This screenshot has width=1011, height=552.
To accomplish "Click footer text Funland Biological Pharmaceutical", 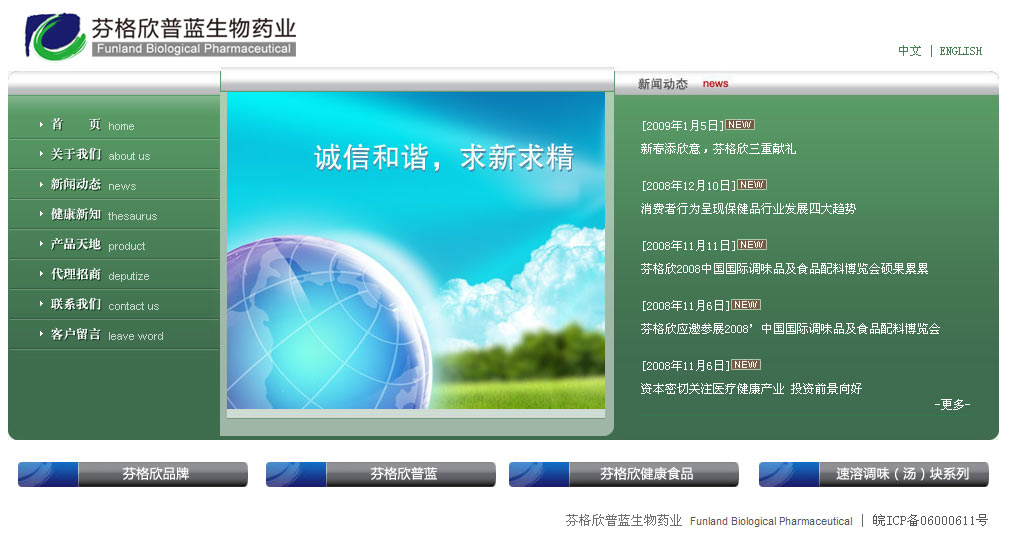I will coord(771,521).
